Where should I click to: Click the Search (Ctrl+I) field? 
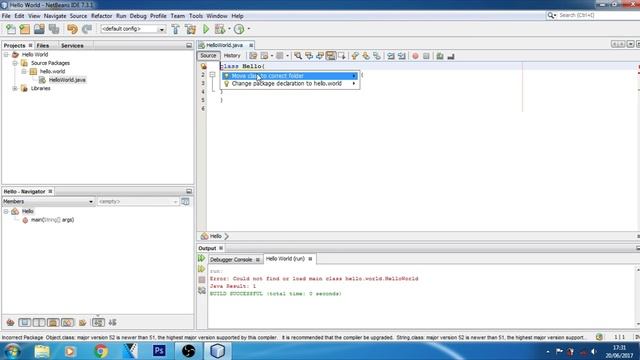[598, 15]
